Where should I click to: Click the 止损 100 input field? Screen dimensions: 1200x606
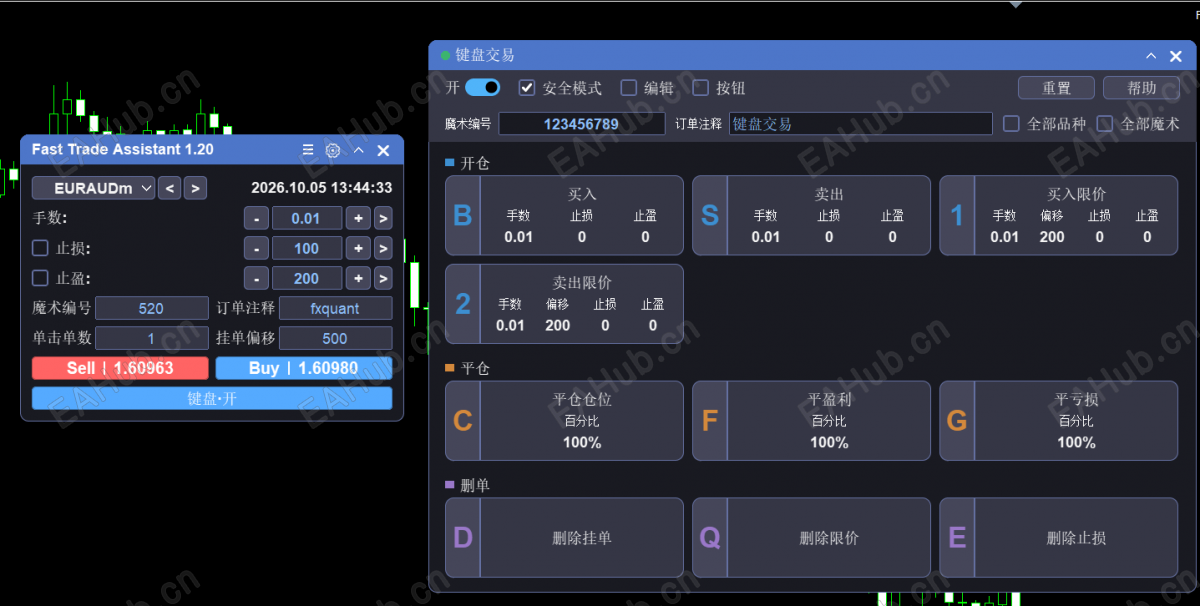[307, 248]
